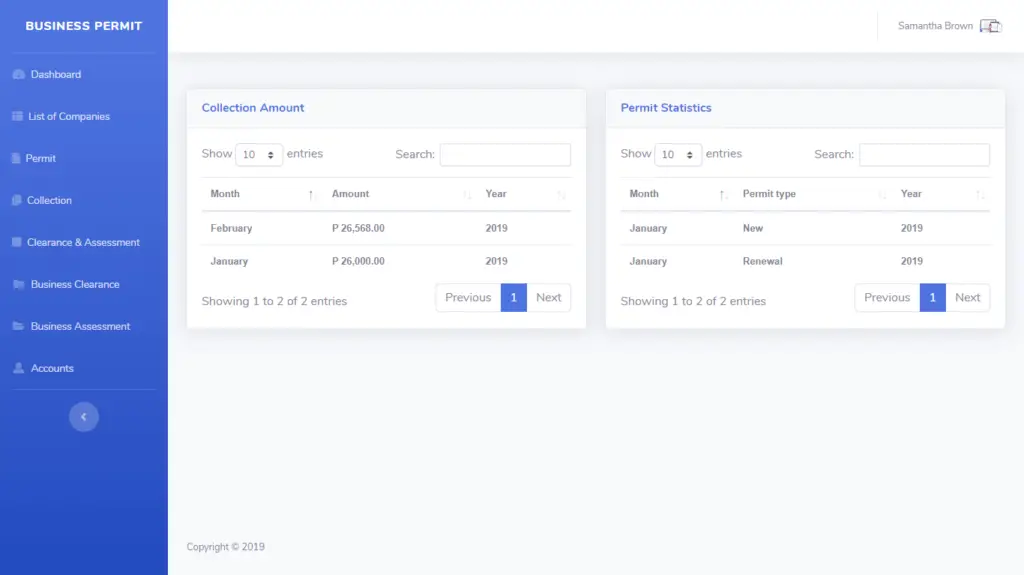Image resolution: width=1024 pixels, height=575 pixels.
Task: Collapse the sidebar with the chevron button
Action: click(84, 417)
